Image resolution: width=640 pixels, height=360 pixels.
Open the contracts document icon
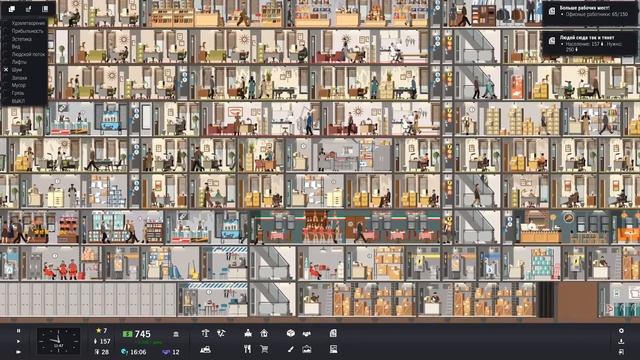(x=333, y=333)
